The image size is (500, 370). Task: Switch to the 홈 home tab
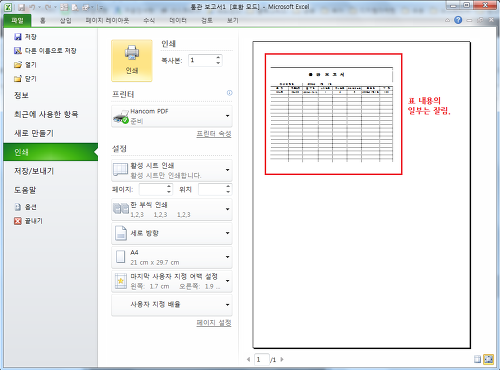pos(43,21)
